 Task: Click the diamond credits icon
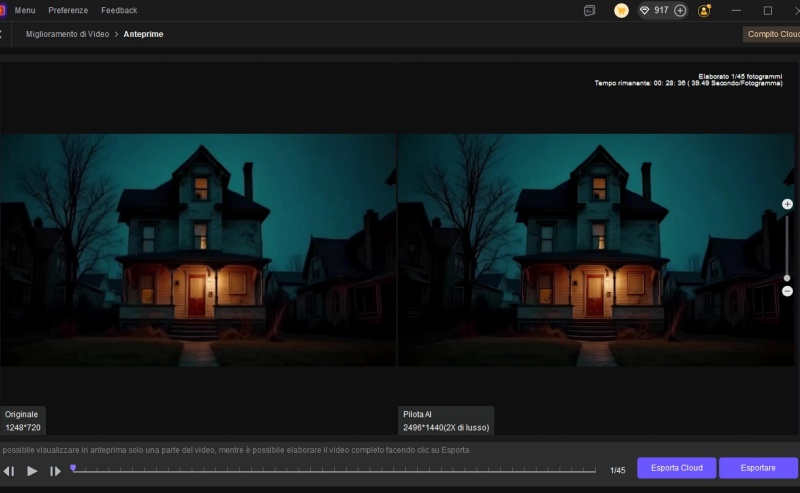(x=645, y=10)
